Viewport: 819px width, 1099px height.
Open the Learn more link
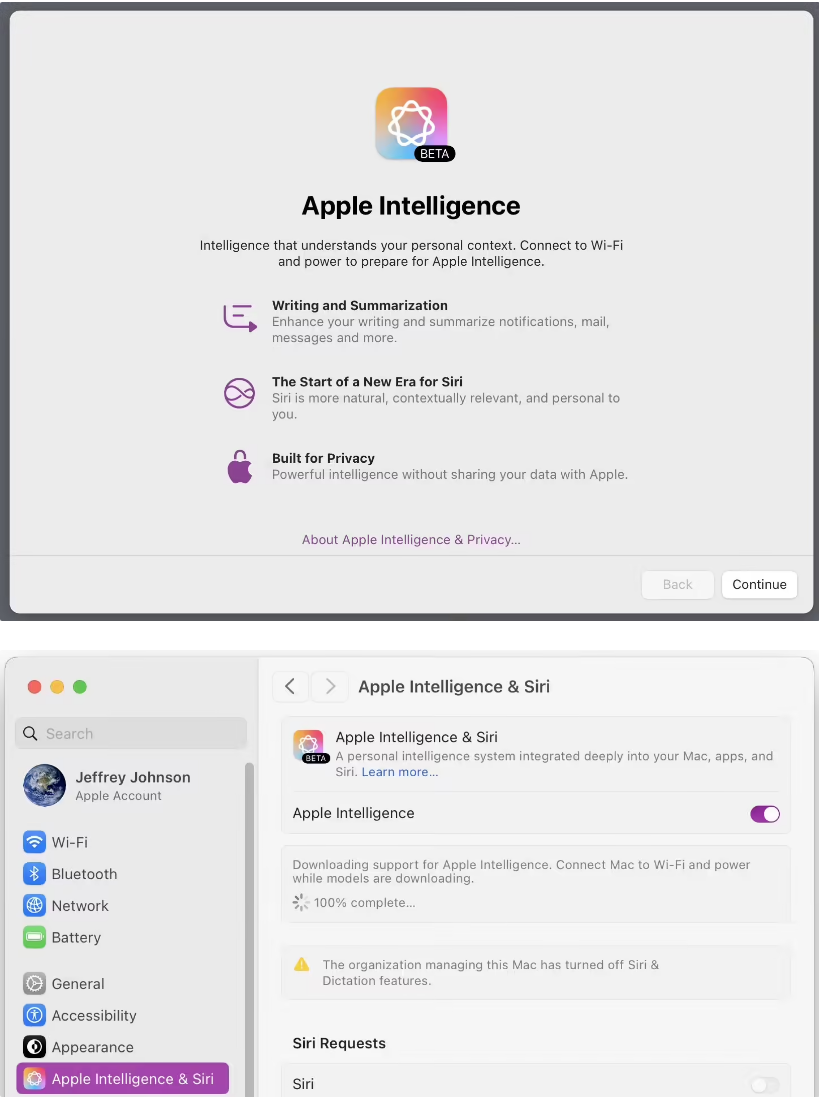(x=400, y=771)
